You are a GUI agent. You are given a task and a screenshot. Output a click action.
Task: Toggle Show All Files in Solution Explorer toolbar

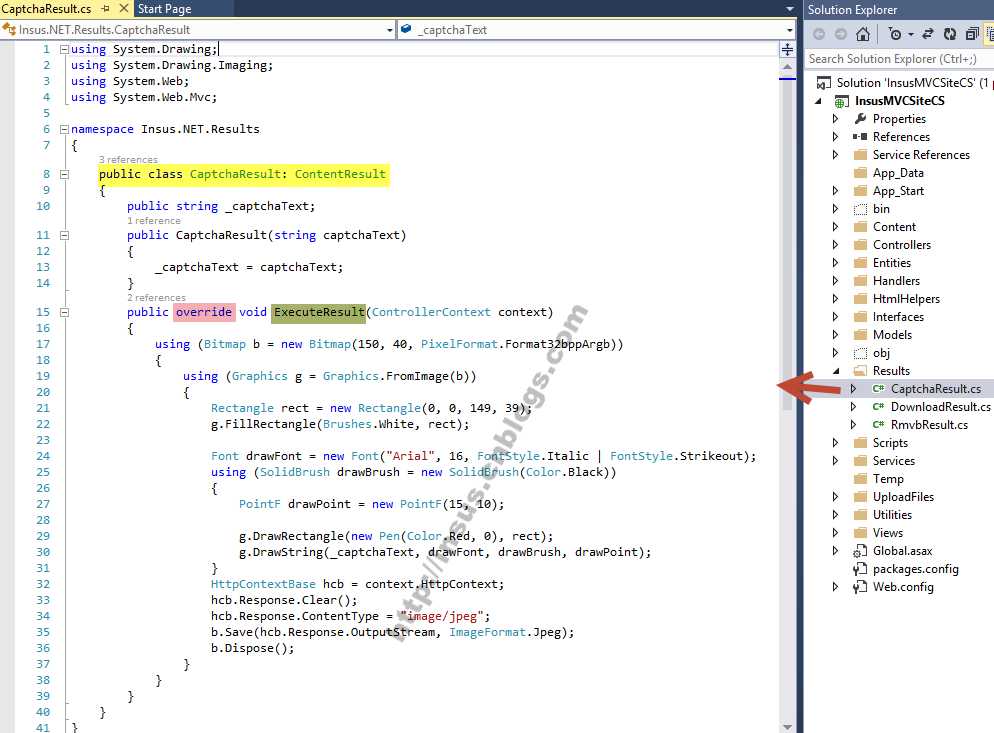point(990,34)
